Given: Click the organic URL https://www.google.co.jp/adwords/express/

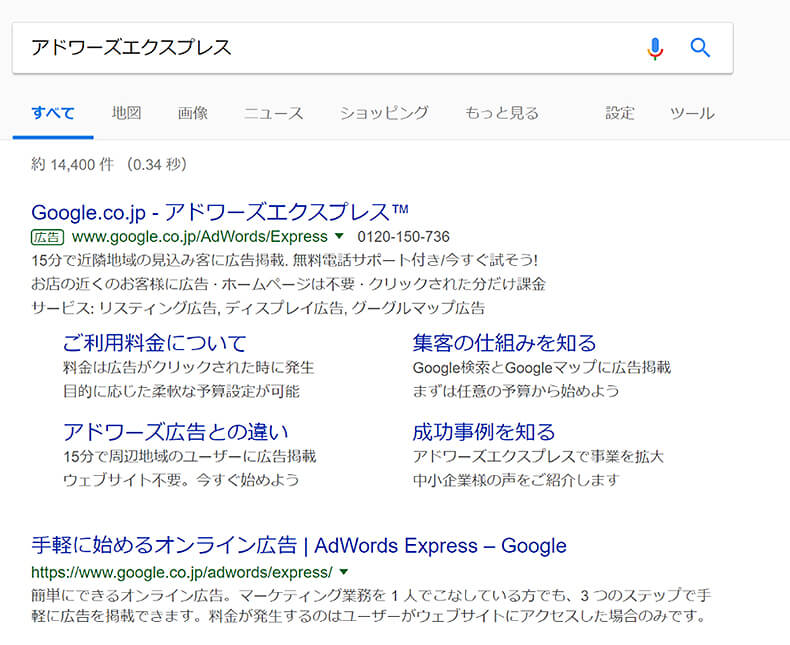Looking at the screenshot, I should (x=182, y=572).
